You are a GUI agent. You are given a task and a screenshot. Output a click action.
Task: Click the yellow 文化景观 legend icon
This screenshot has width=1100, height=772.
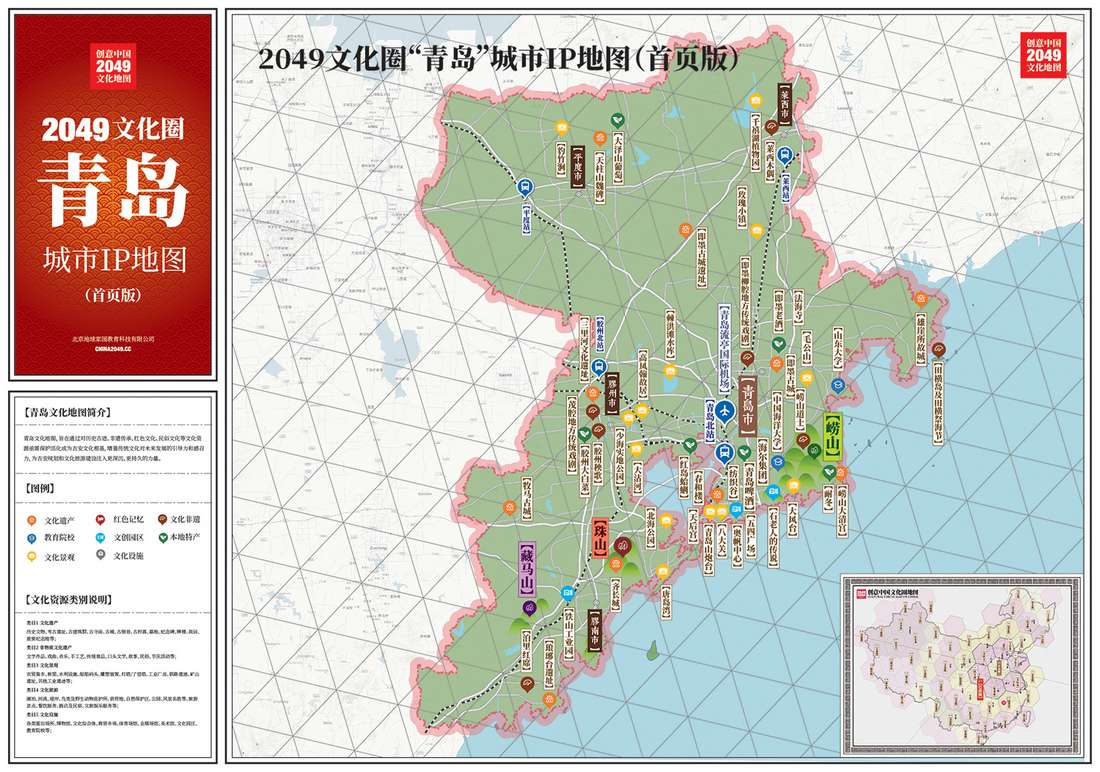click(32, 557)
